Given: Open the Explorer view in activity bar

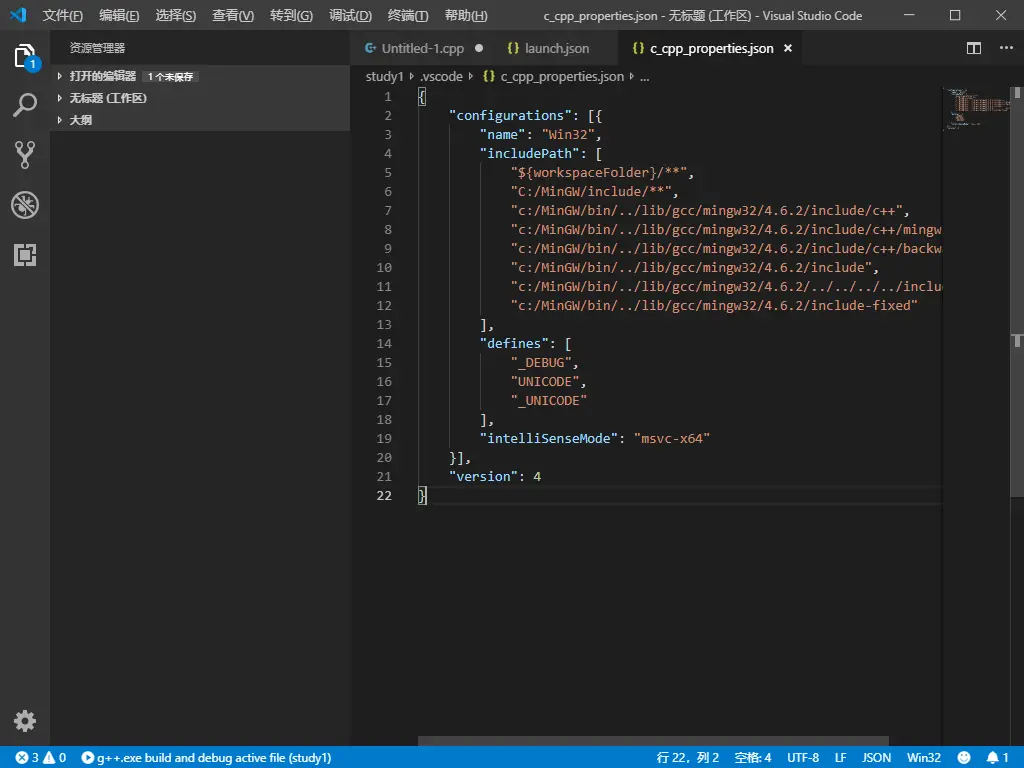Looking at the screenshot, I should click(25, 56).
